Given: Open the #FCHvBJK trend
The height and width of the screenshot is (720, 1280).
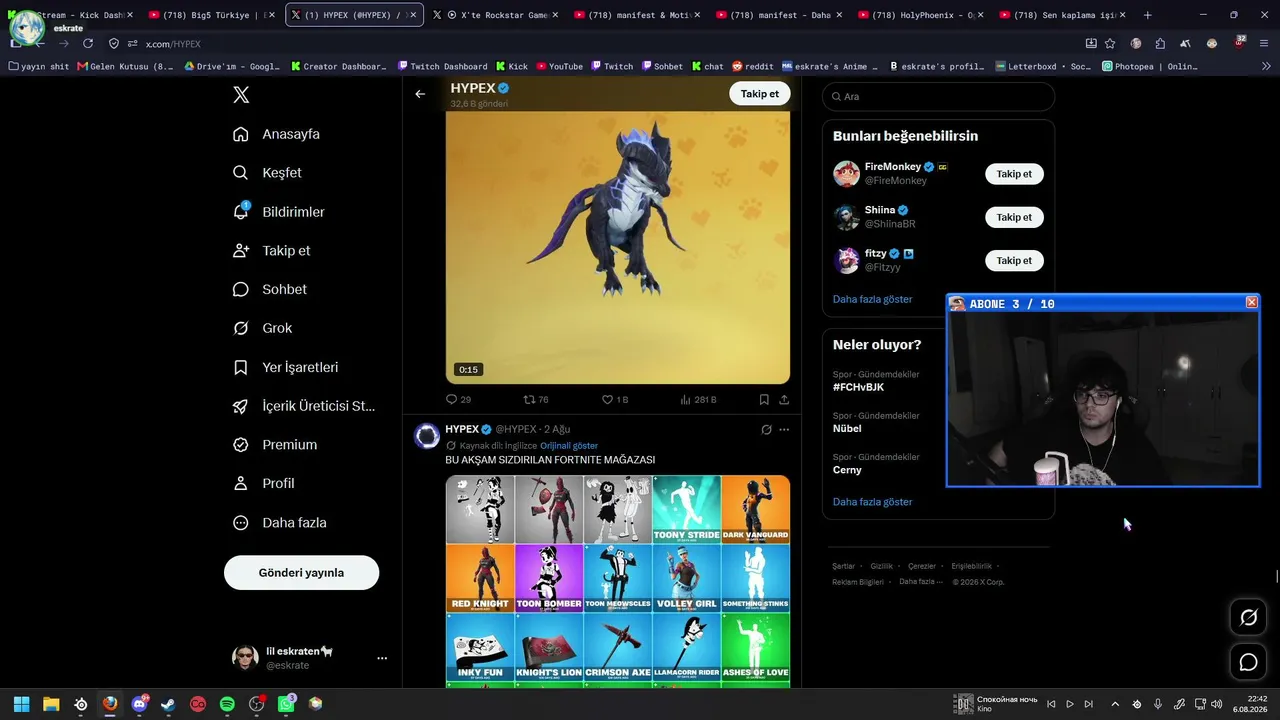Looking at the screenshot, I should click(858, 387).
